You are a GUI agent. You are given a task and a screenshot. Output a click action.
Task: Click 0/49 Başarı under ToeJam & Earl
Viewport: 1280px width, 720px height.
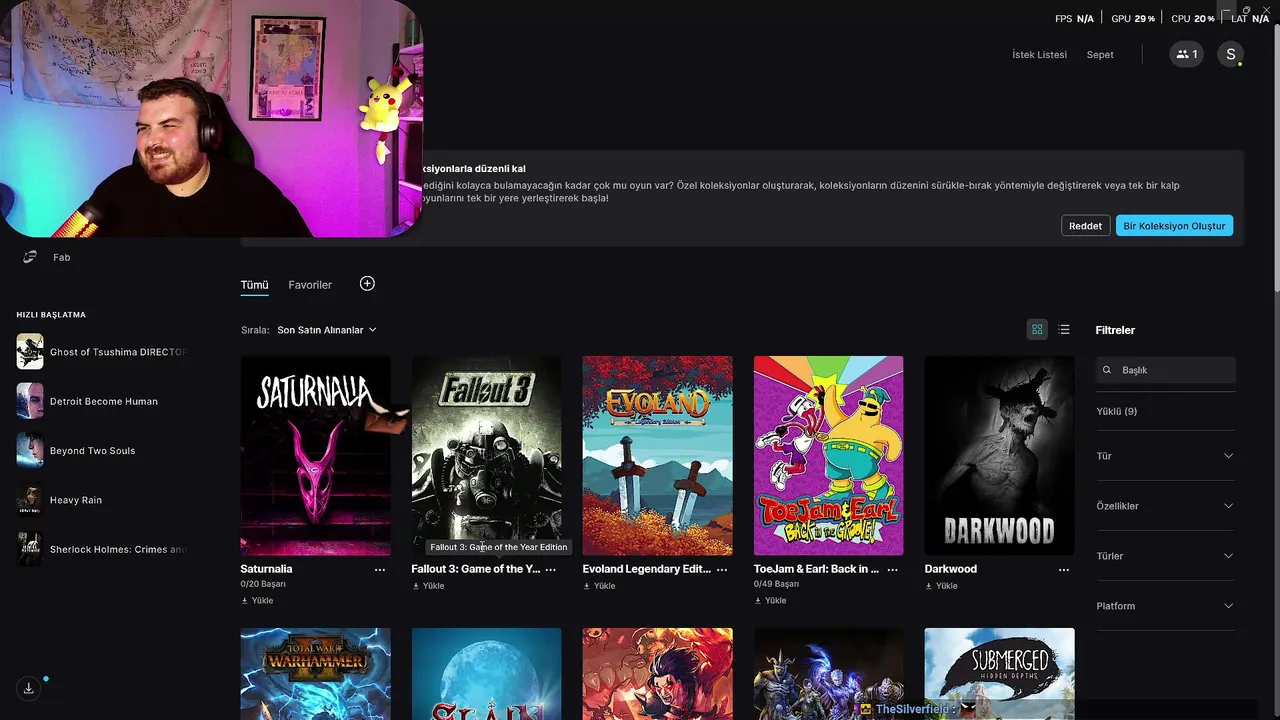coord(776,584)
